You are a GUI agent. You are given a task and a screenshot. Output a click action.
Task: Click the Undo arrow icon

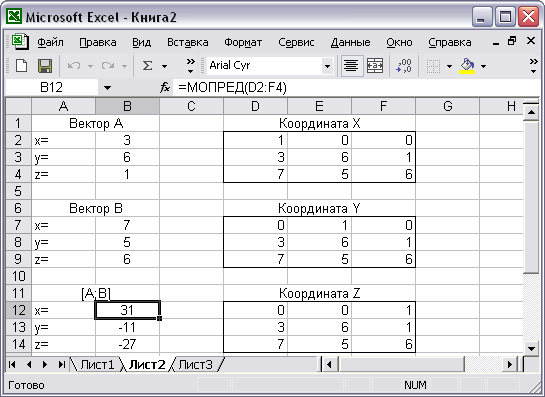[74, 66]
